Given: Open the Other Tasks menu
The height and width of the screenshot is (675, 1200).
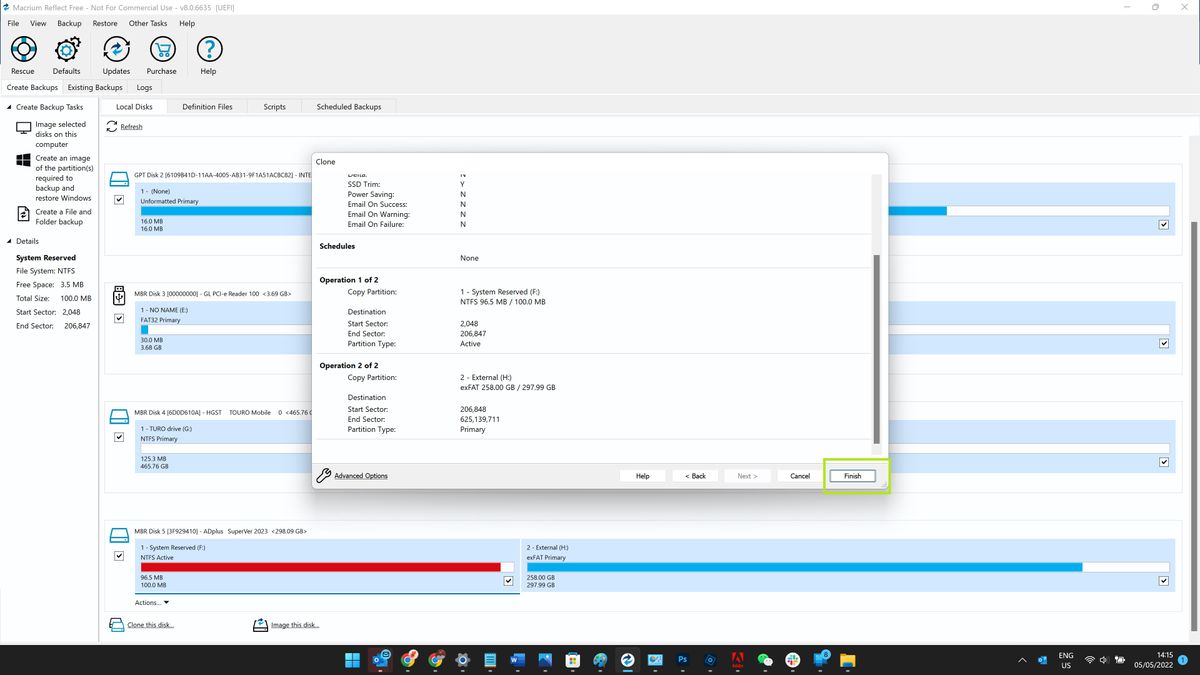Looking at the screenshot, I should click(148, 23).
